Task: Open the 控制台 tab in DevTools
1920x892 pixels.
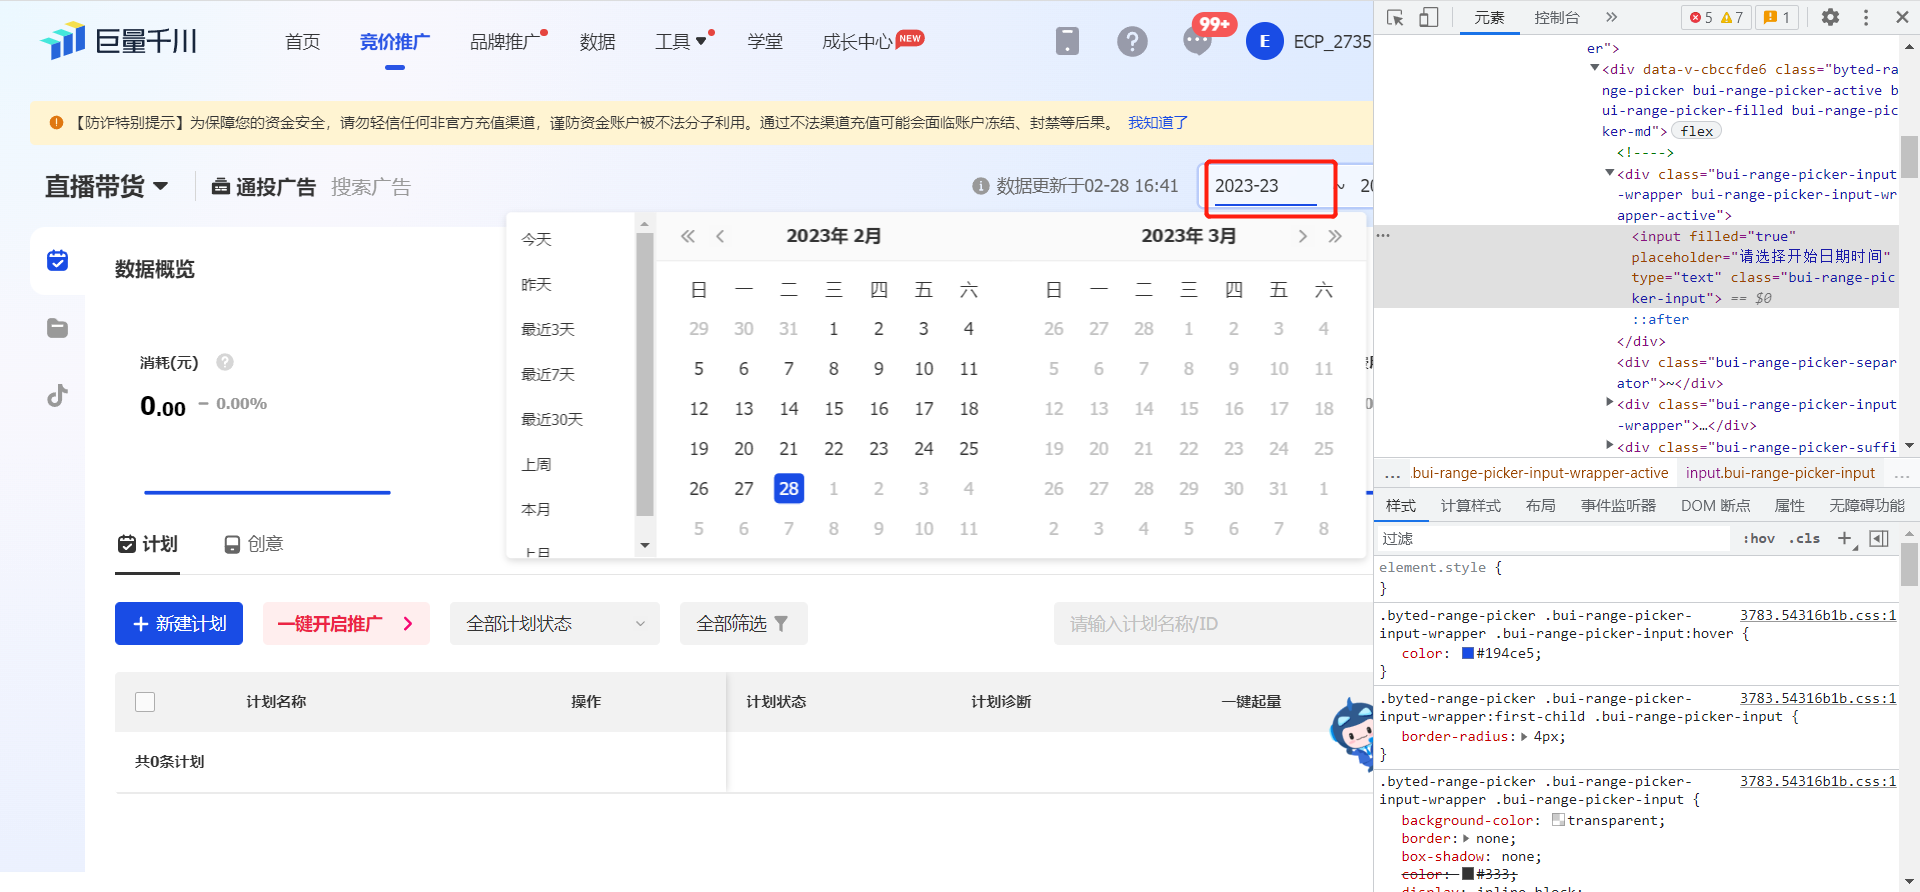Action: coord(1556,17)
